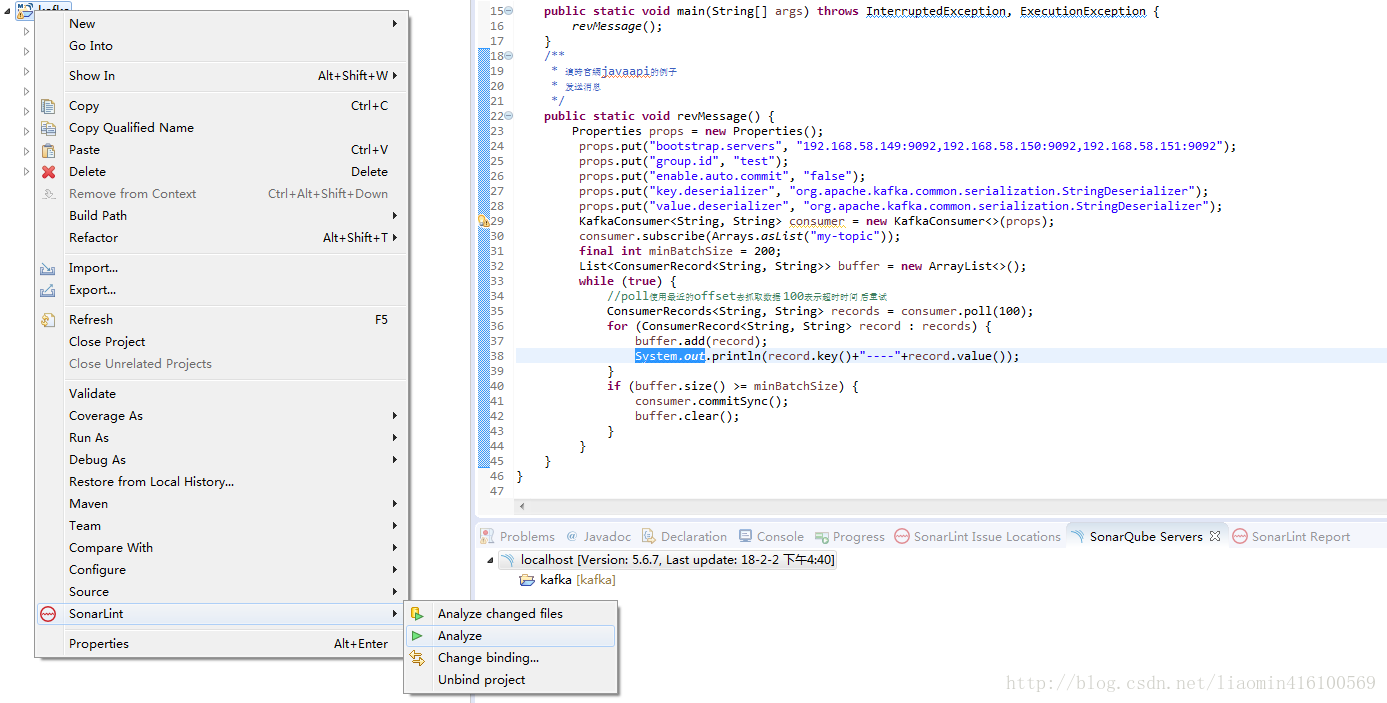Click the Change binding icon
The image size is (1387, 703).
click(417, 658)
